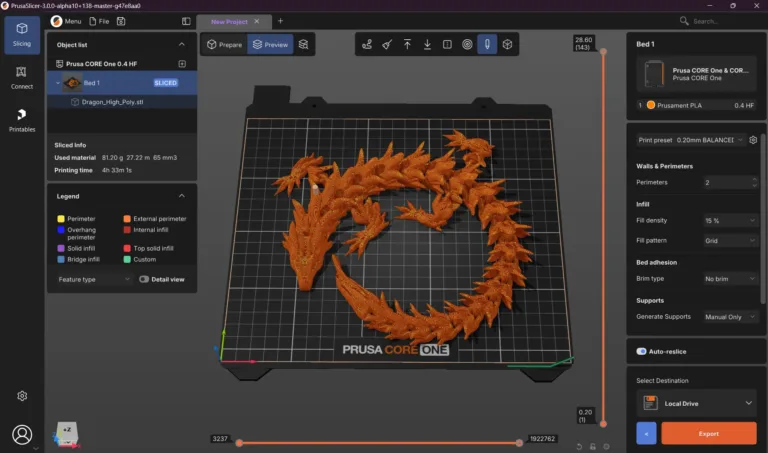This screenshot has height=453, width=768.
Task: Click the Bridge infill legend swatch
Action: (61, 260)
